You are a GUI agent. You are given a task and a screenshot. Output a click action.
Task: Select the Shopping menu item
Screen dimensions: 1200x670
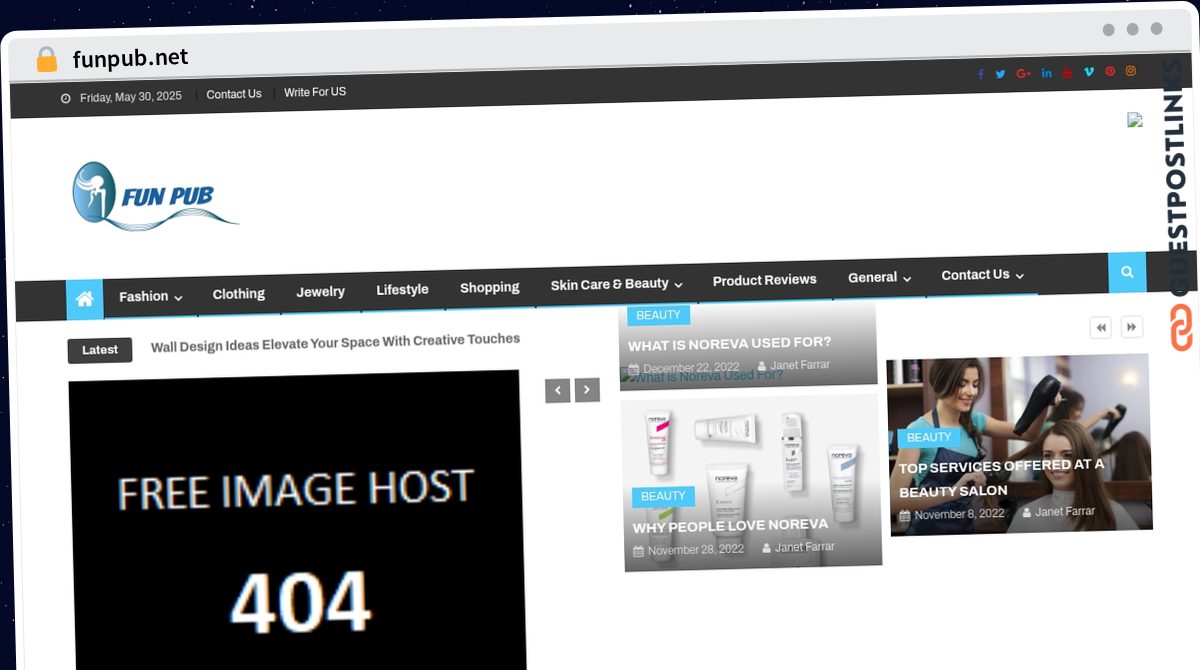pyautogui.click(x=490, y=288)
